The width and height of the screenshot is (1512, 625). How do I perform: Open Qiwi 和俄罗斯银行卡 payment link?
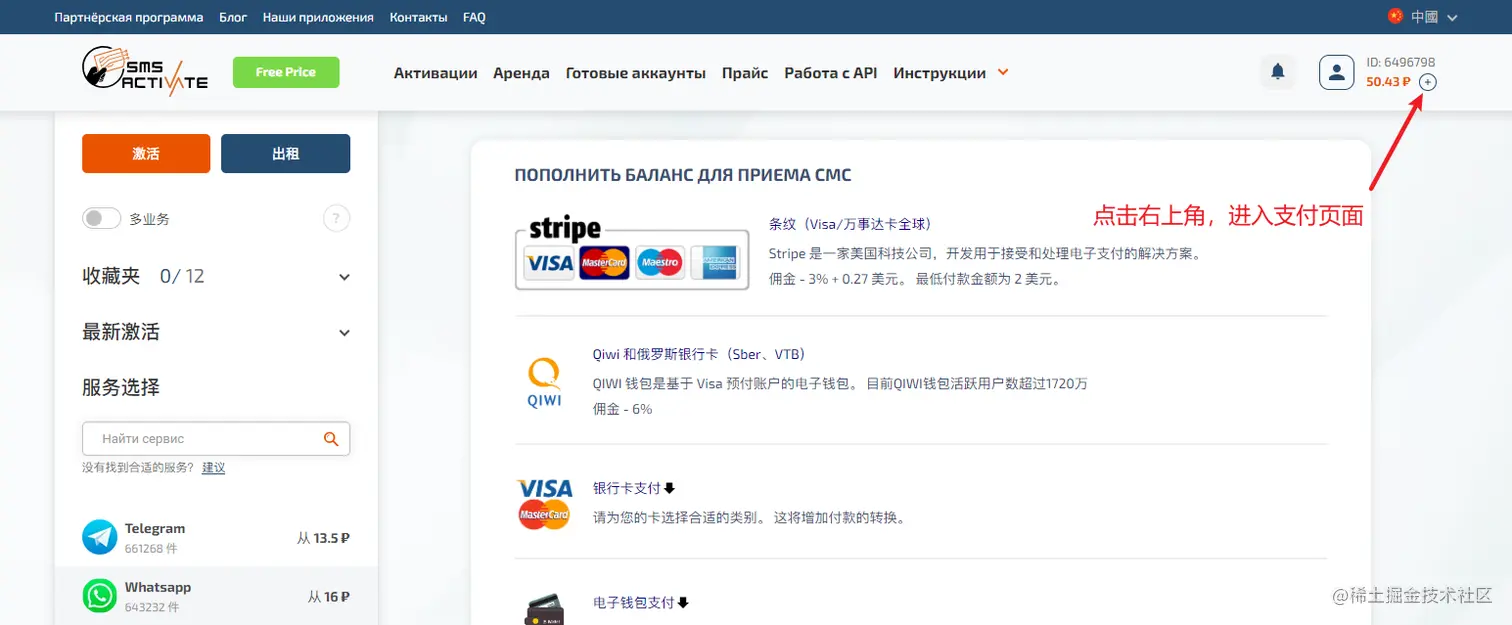tap(699, 354)
